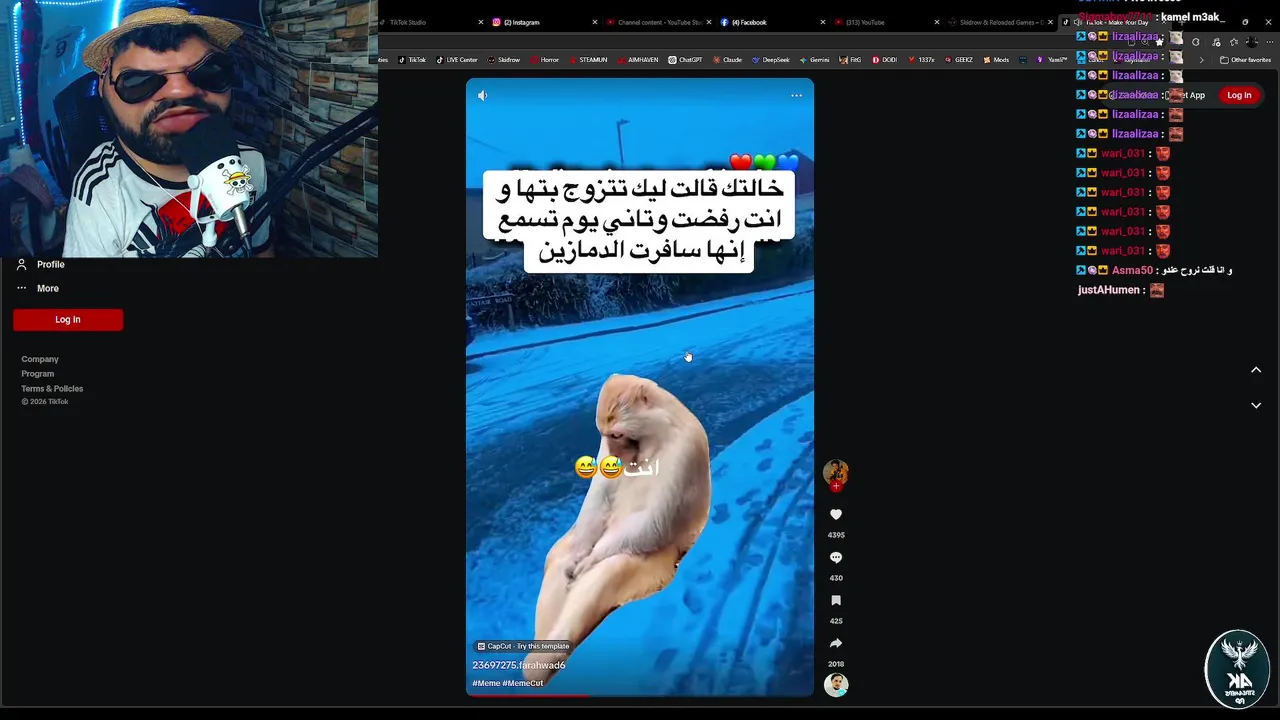The width and height of the screenshot is (1280, 720).
Task: Open the Horror bookmark
Action: 545,60
